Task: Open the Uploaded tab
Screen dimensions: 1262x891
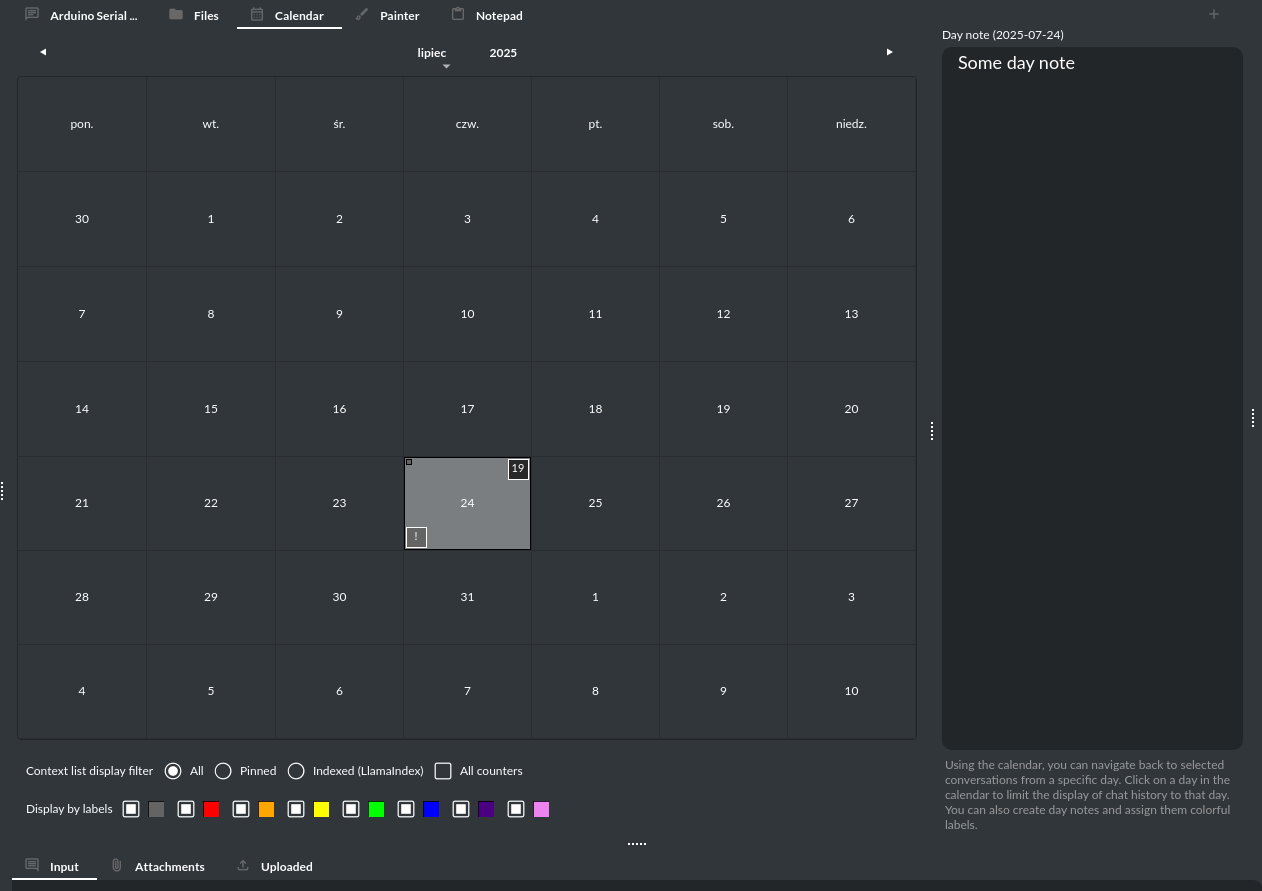Action: point(287,865)
